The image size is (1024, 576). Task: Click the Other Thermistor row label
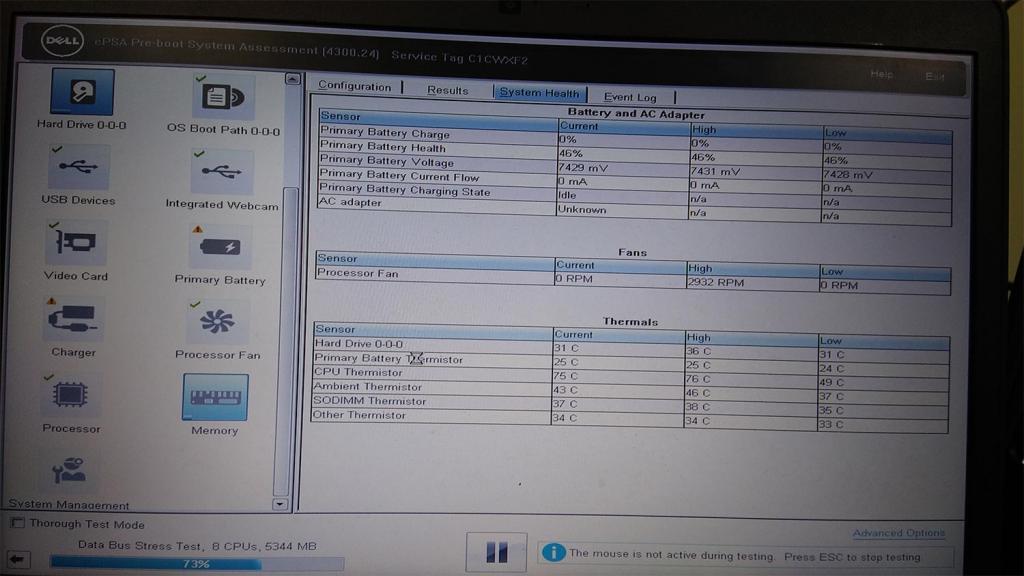[359, 415]
